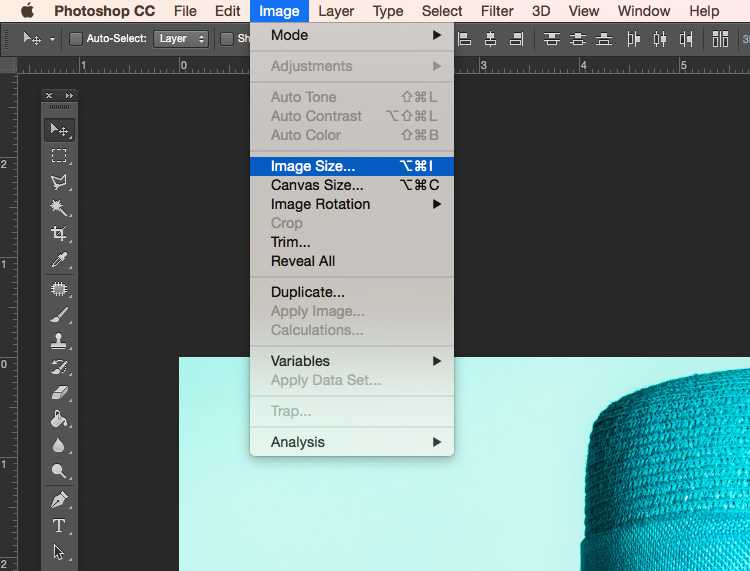Select the Crop tool
Viewport: 750px width, 571px height.
click(59, 233)
